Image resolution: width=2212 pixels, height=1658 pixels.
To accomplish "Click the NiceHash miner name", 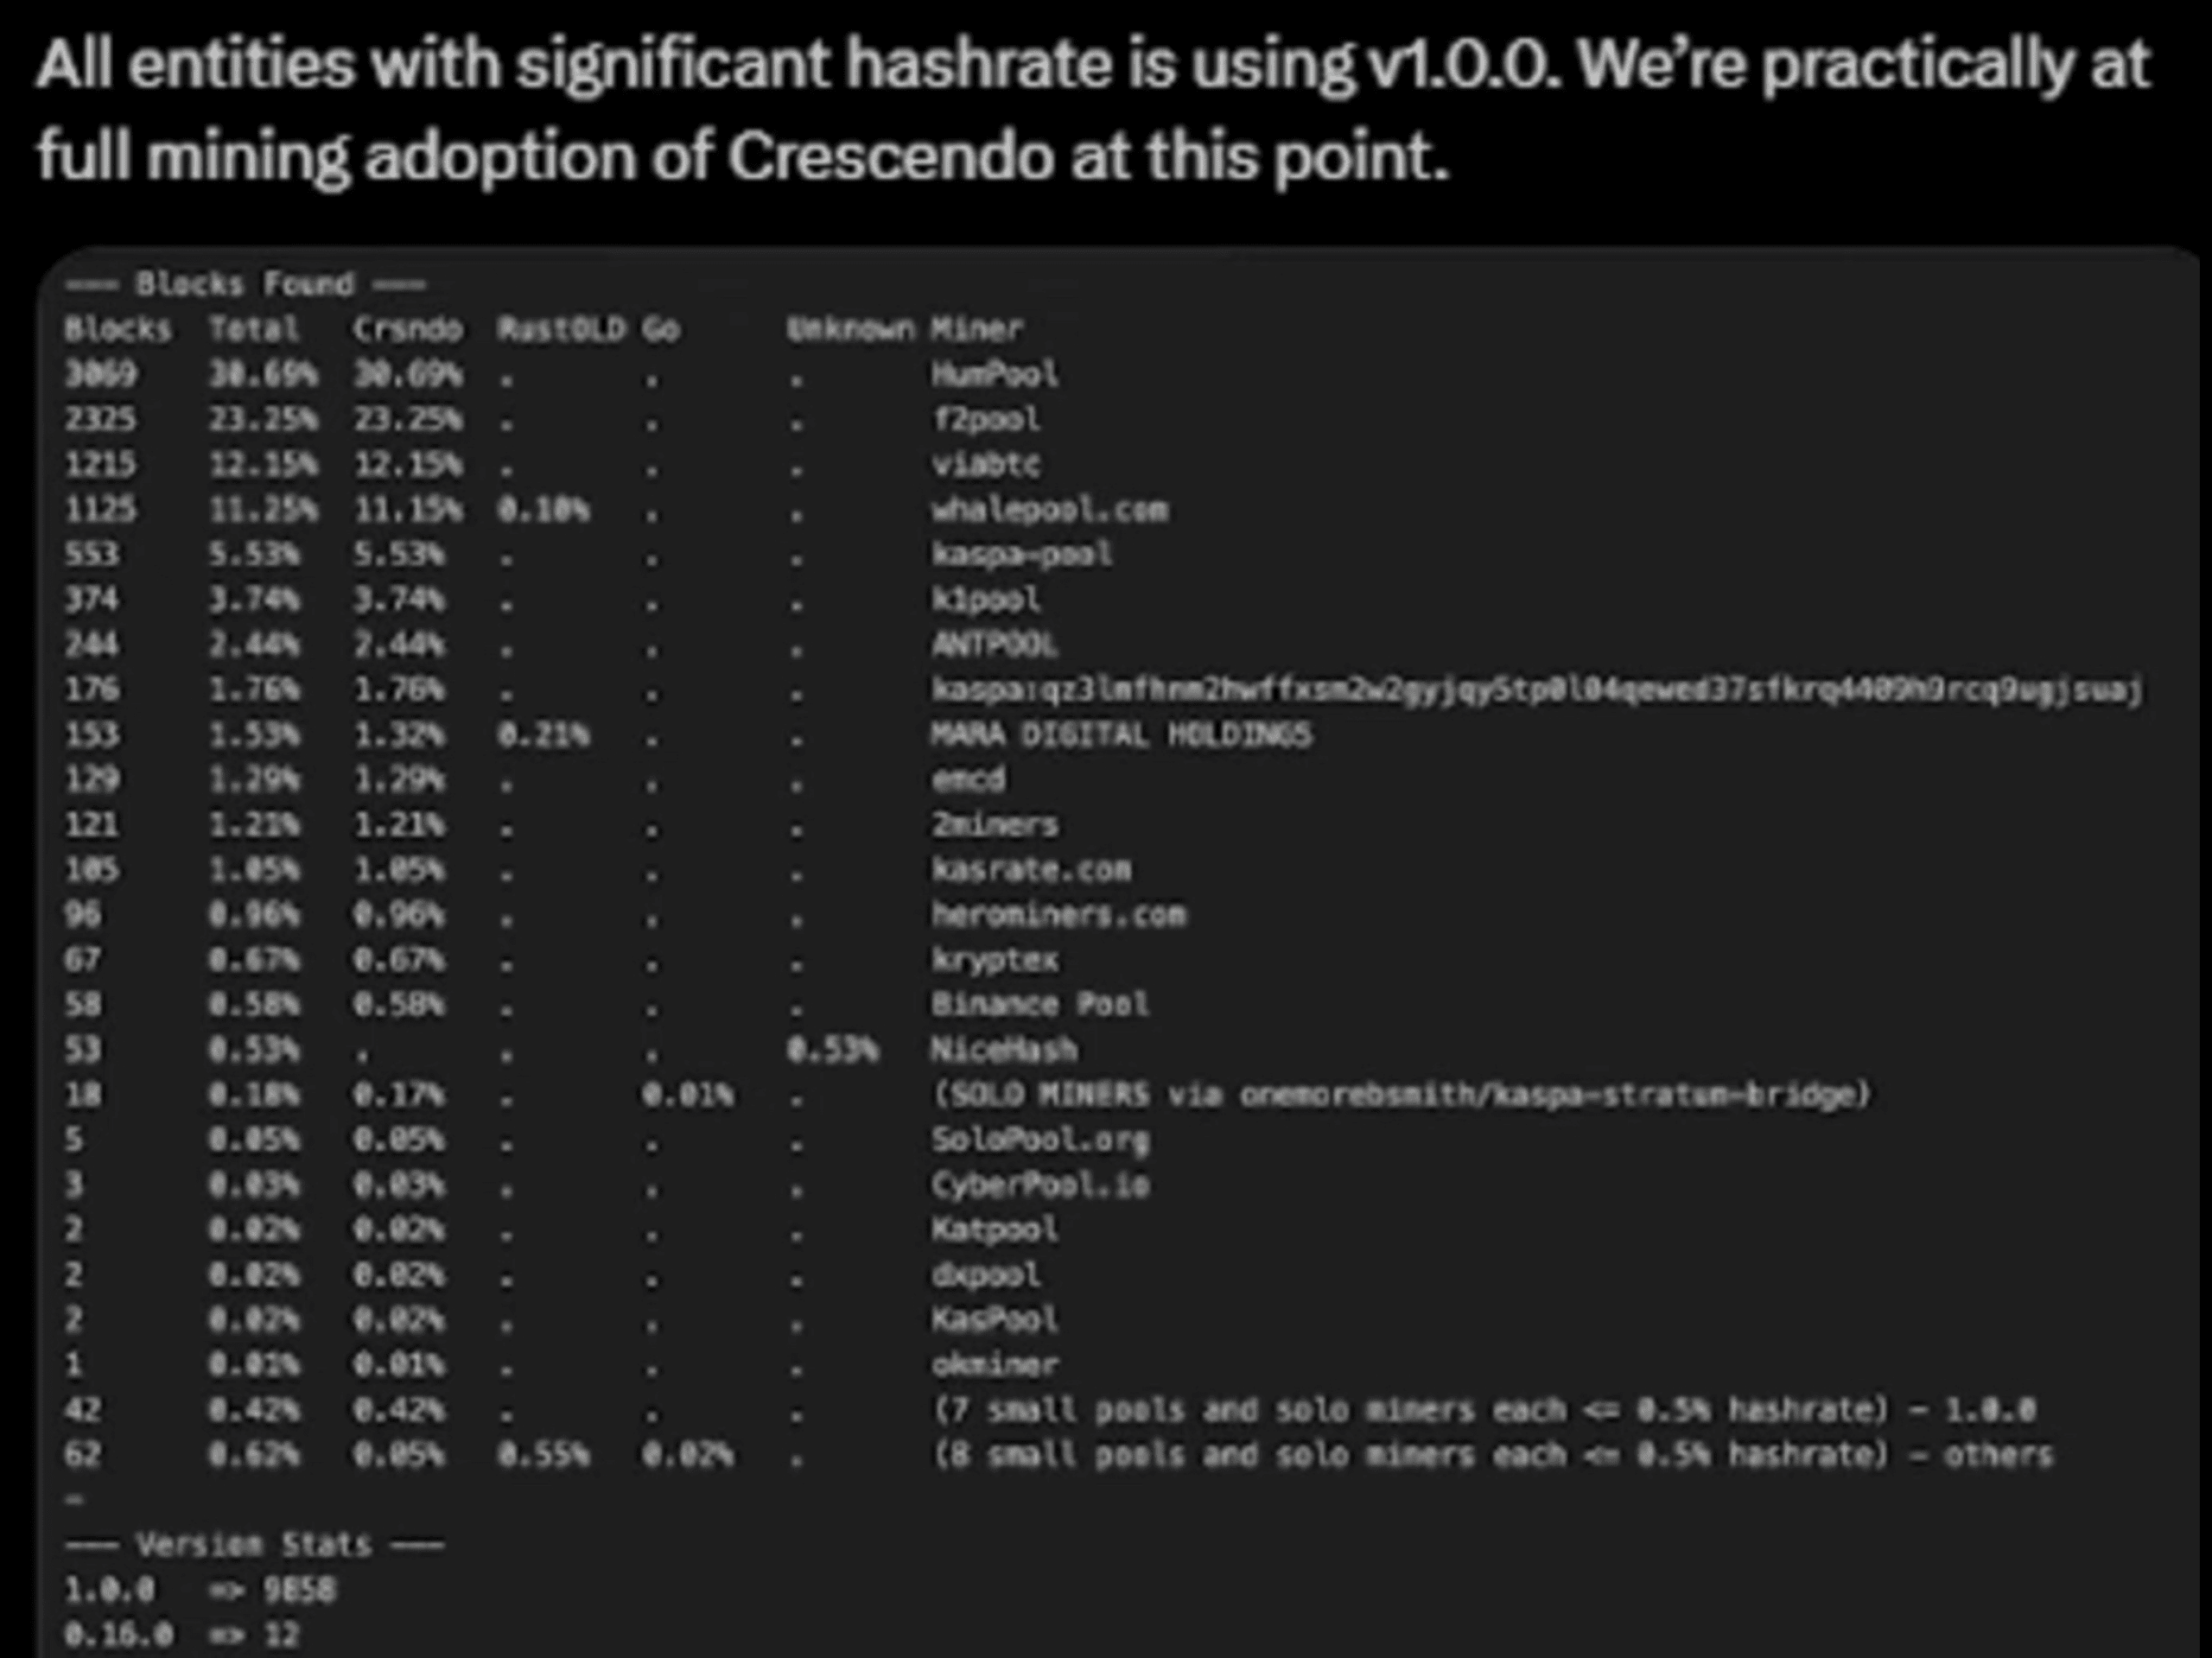I will point(1004,1049).
